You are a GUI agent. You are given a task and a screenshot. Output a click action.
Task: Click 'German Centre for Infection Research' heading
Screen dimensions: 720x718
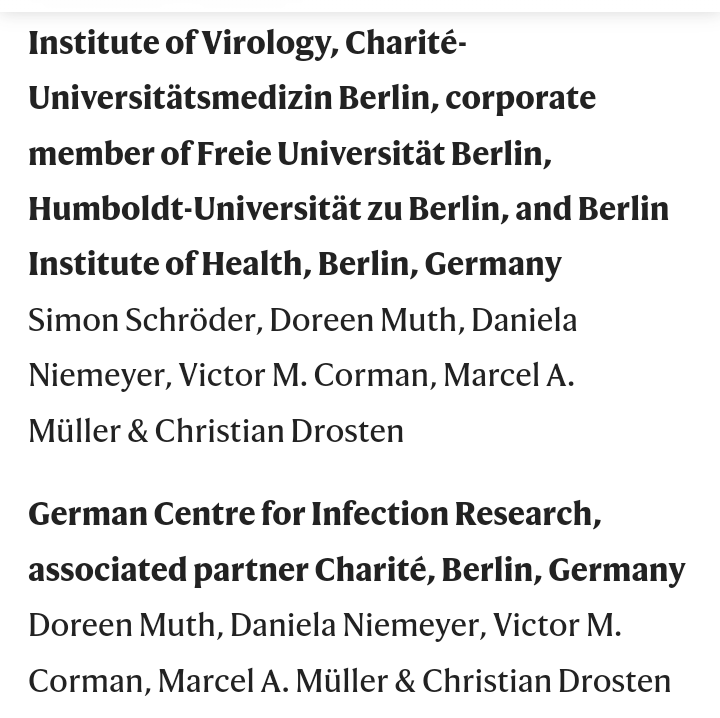[314, 514]
